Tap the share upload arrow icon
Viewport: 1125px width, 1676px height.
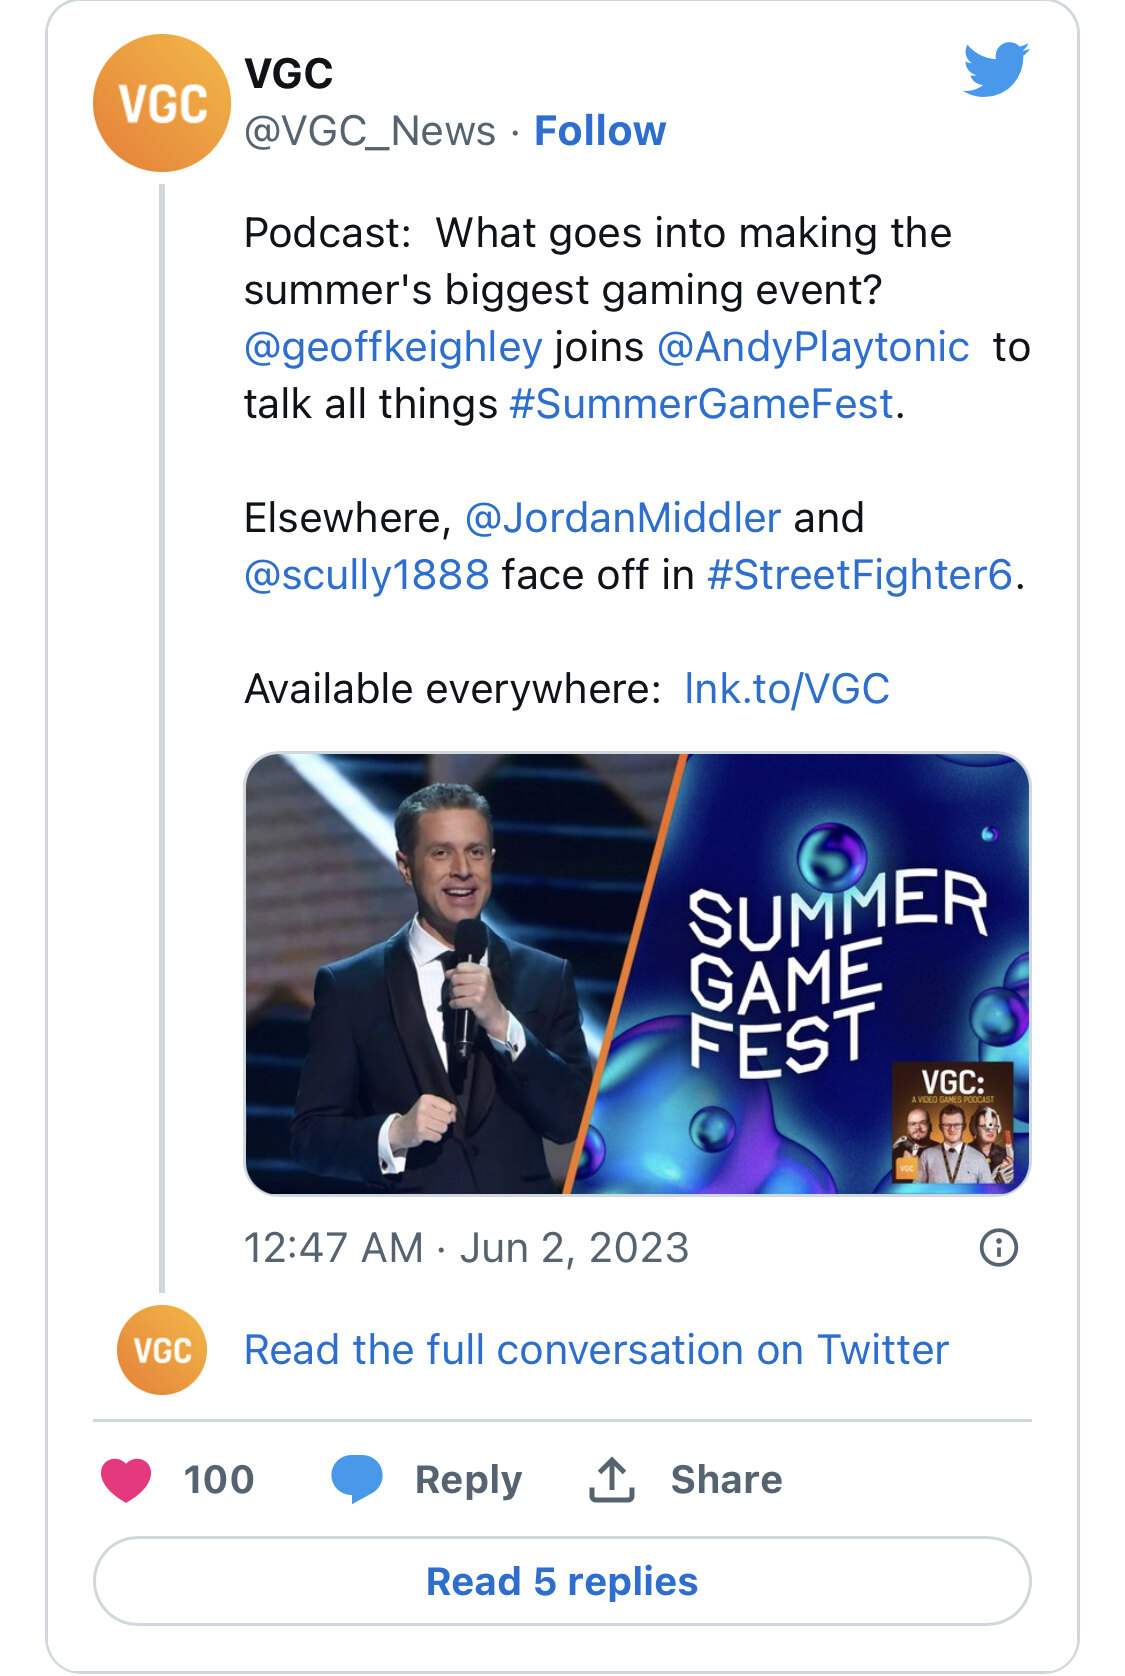click(x=611, y=1480)
